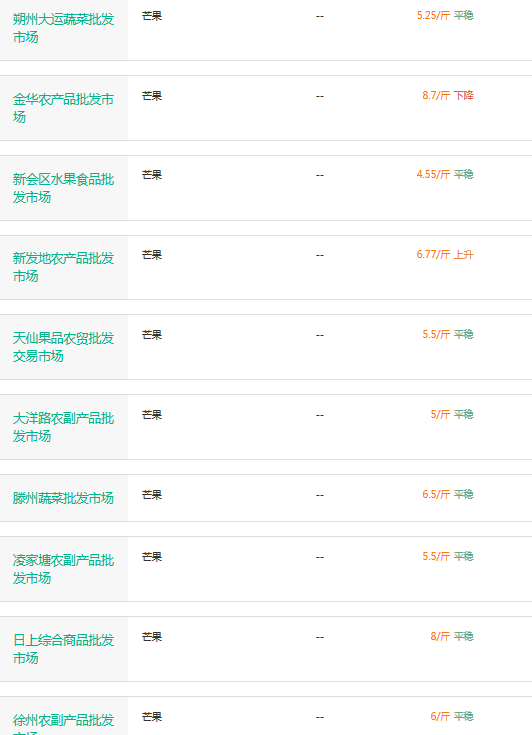
Task: Open 滕州蔬菜批发市场 link
Action: click(63, 498)
